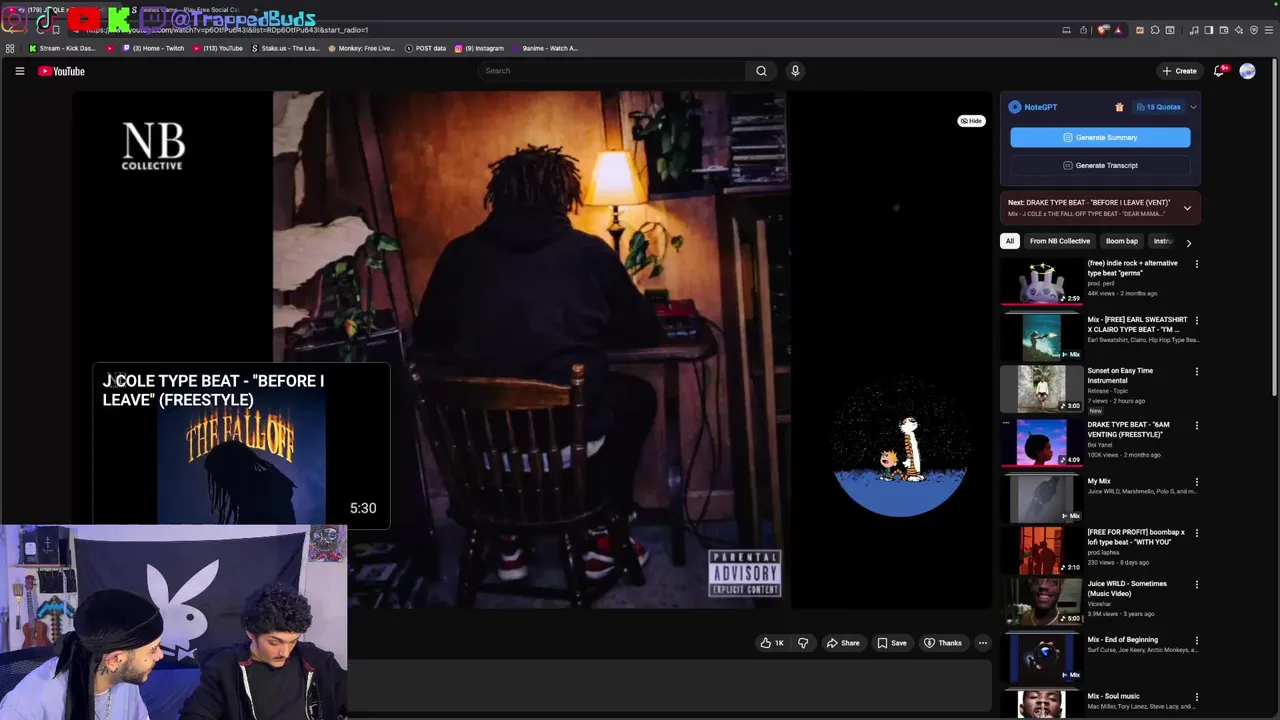Screen dimensions: 1280x720
Task: Open browser extensions puzzle icon
Action: click(x=1155, y=30)
